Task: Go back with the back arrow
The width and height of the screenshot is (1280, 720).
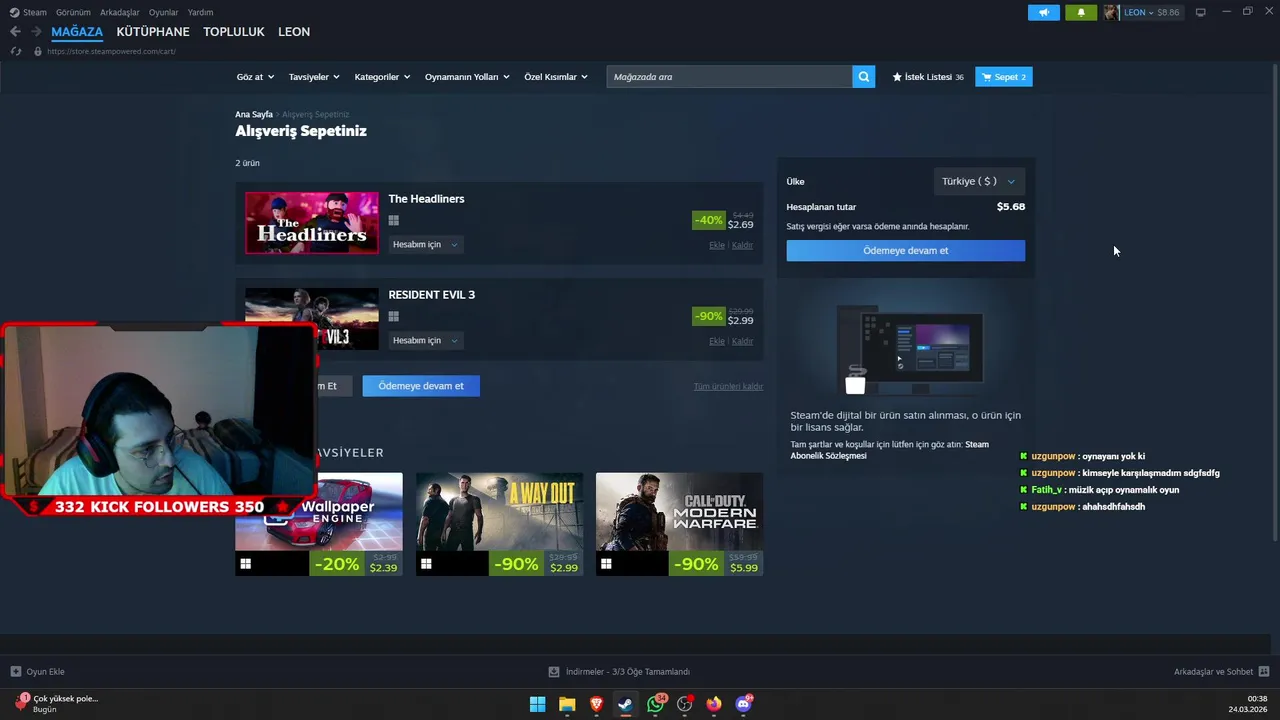Action: pyautogui.click(x=15, y=32)
